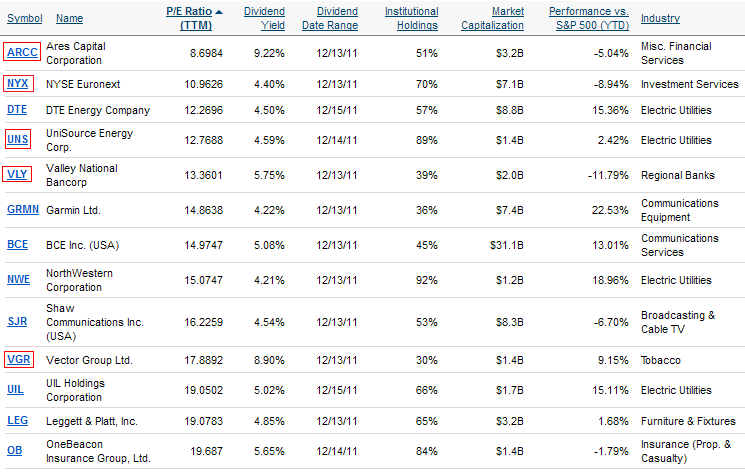Select the BCE Inc. (USA) name cell
Screen dimensions: 745x473
[x=83, y=246]
